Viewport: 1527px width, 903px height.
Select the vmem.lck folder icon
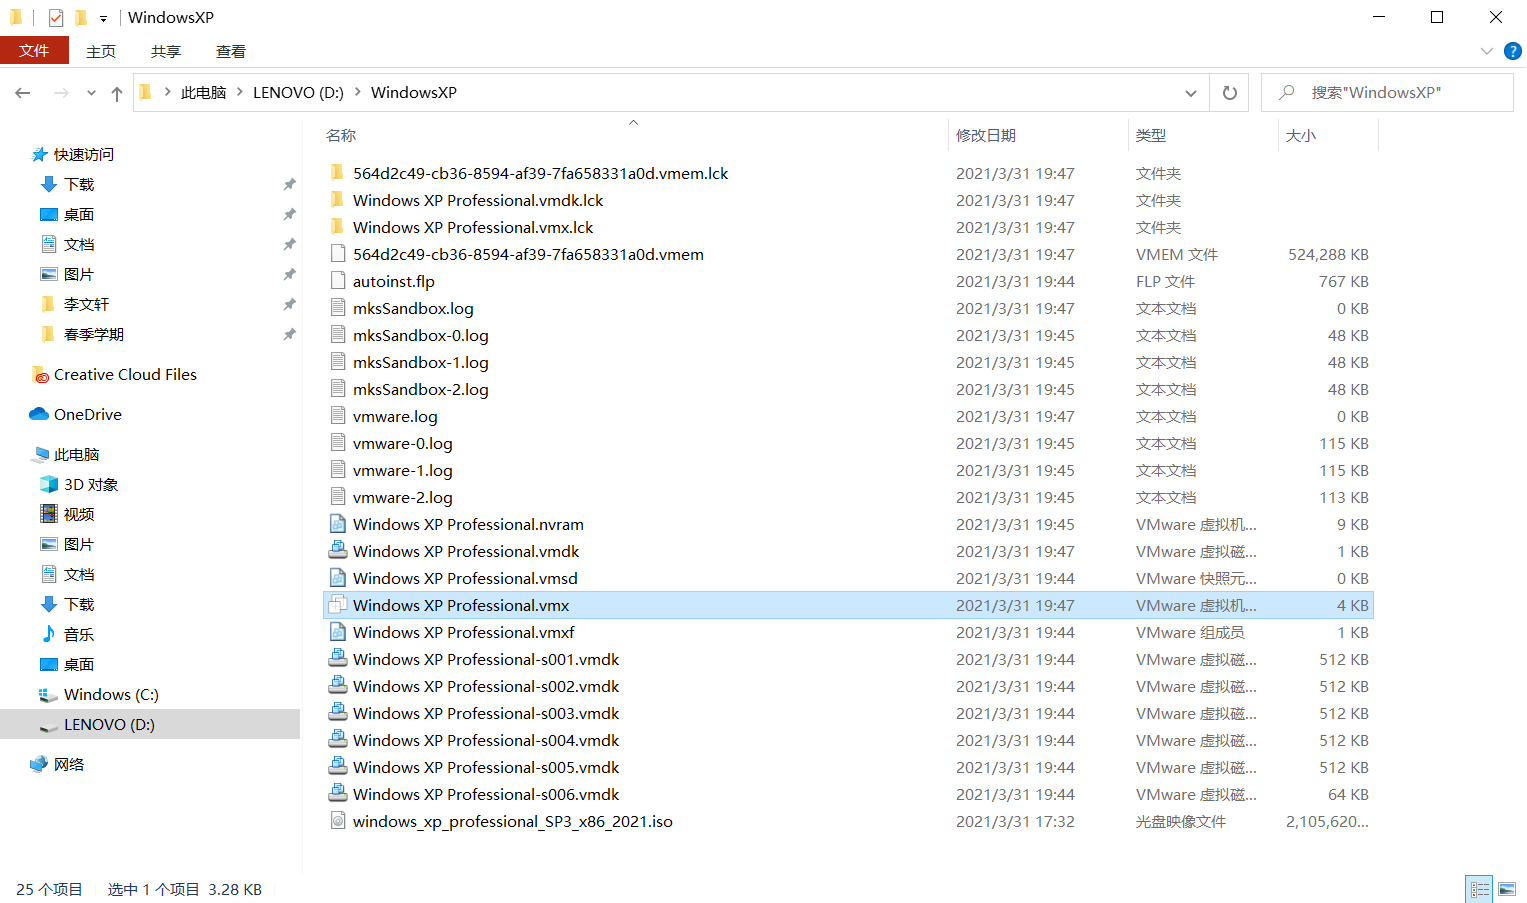click(x=338, y=173)
